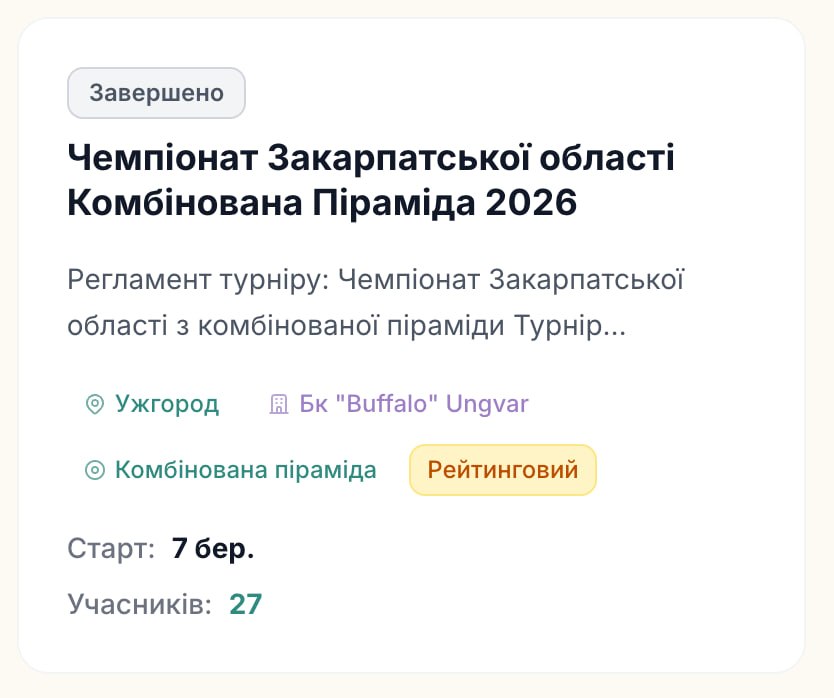Click the "Рейтинговий" yellow badge
The height and width of the screenshot is (698, 834).
(502, 470)
